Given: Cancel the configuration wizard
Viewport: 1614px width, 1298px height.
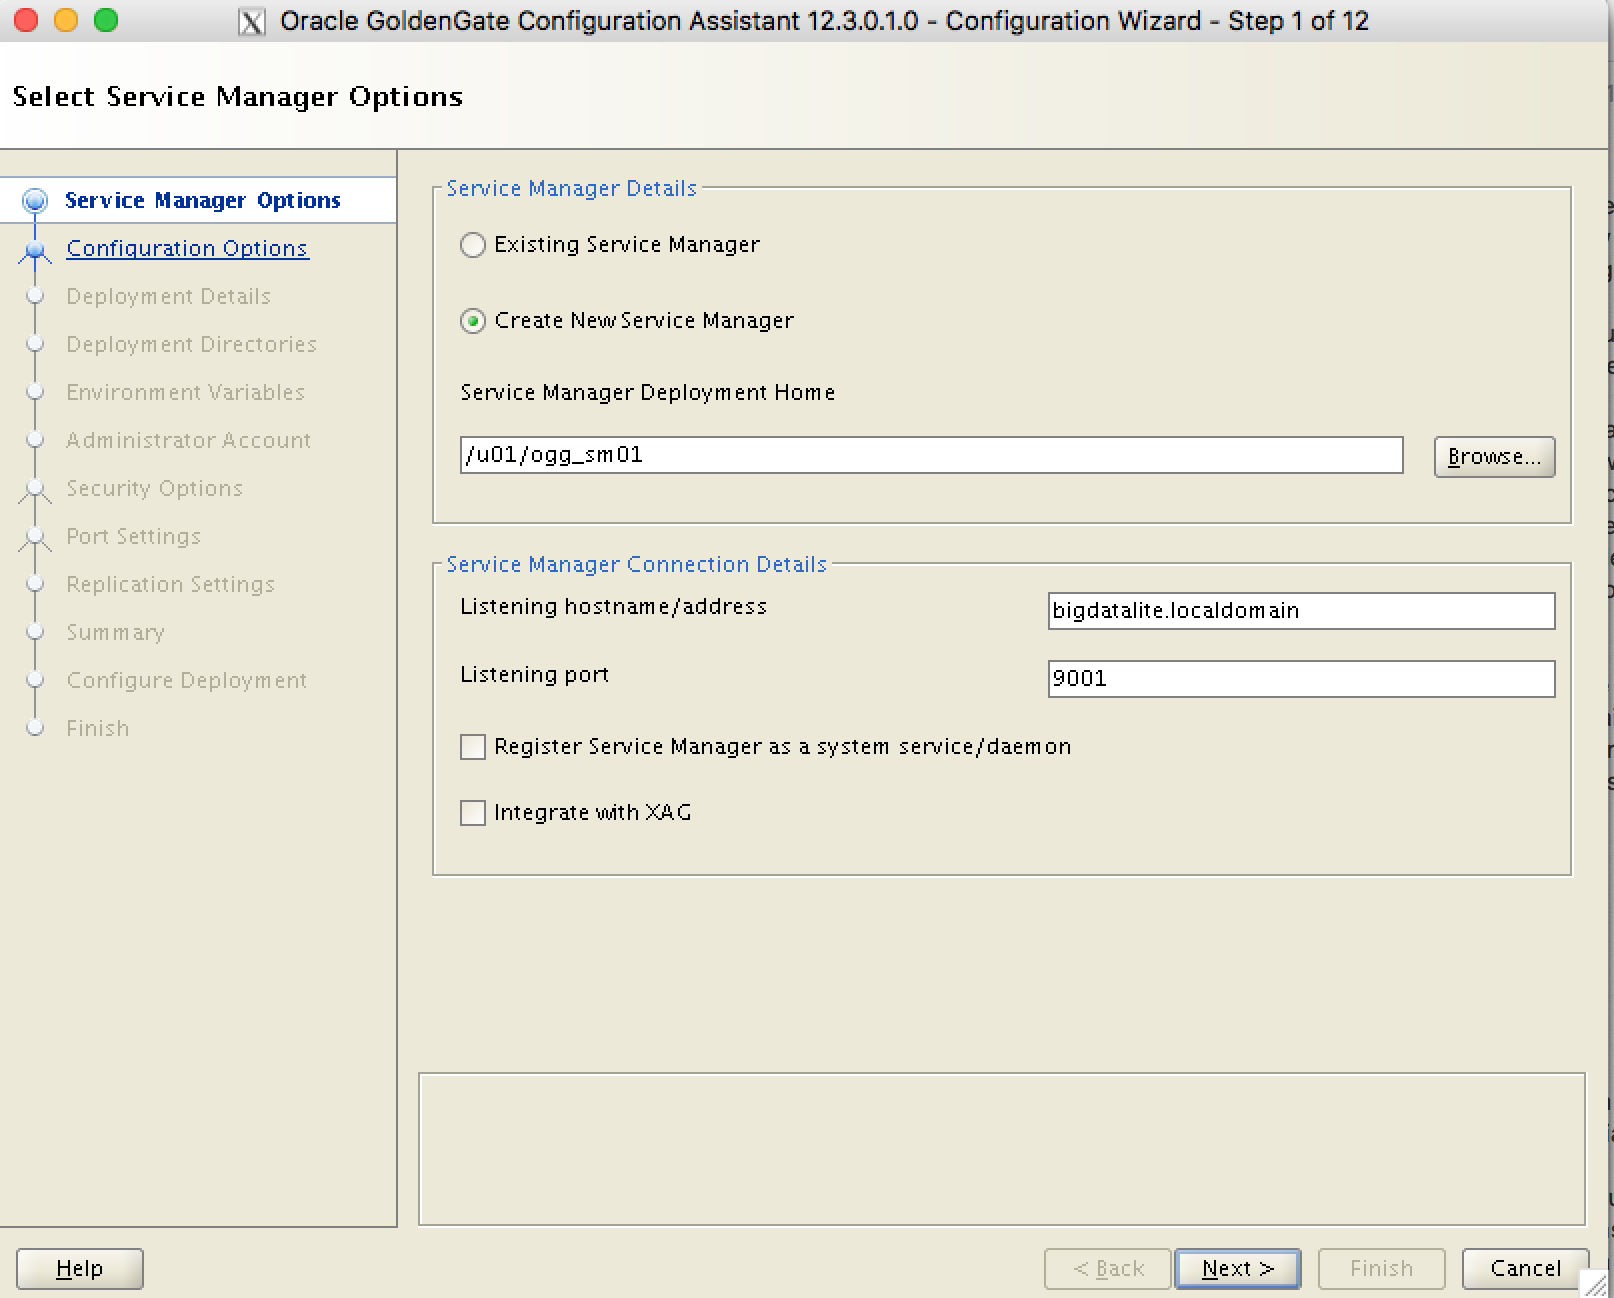Looking at the screenshot, I should [1525, 1268].
